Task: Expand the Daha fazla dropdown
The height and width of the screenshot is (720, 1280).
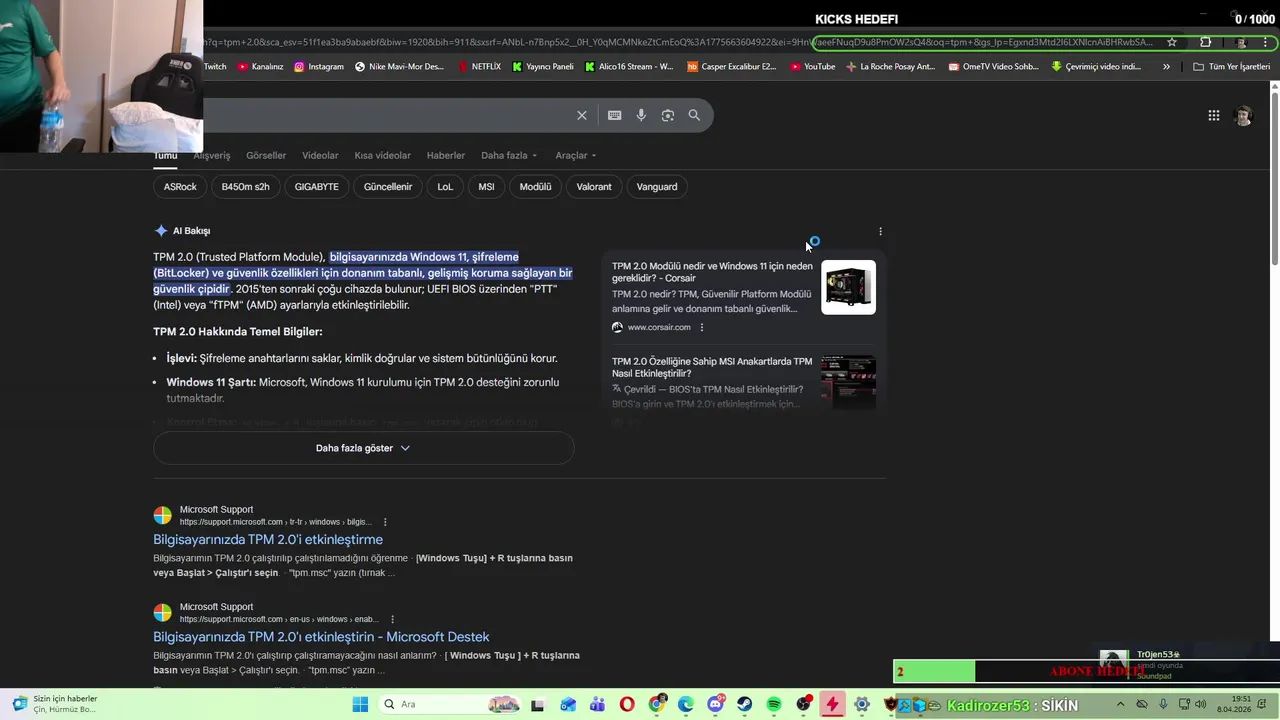Action: click(509, 155)
